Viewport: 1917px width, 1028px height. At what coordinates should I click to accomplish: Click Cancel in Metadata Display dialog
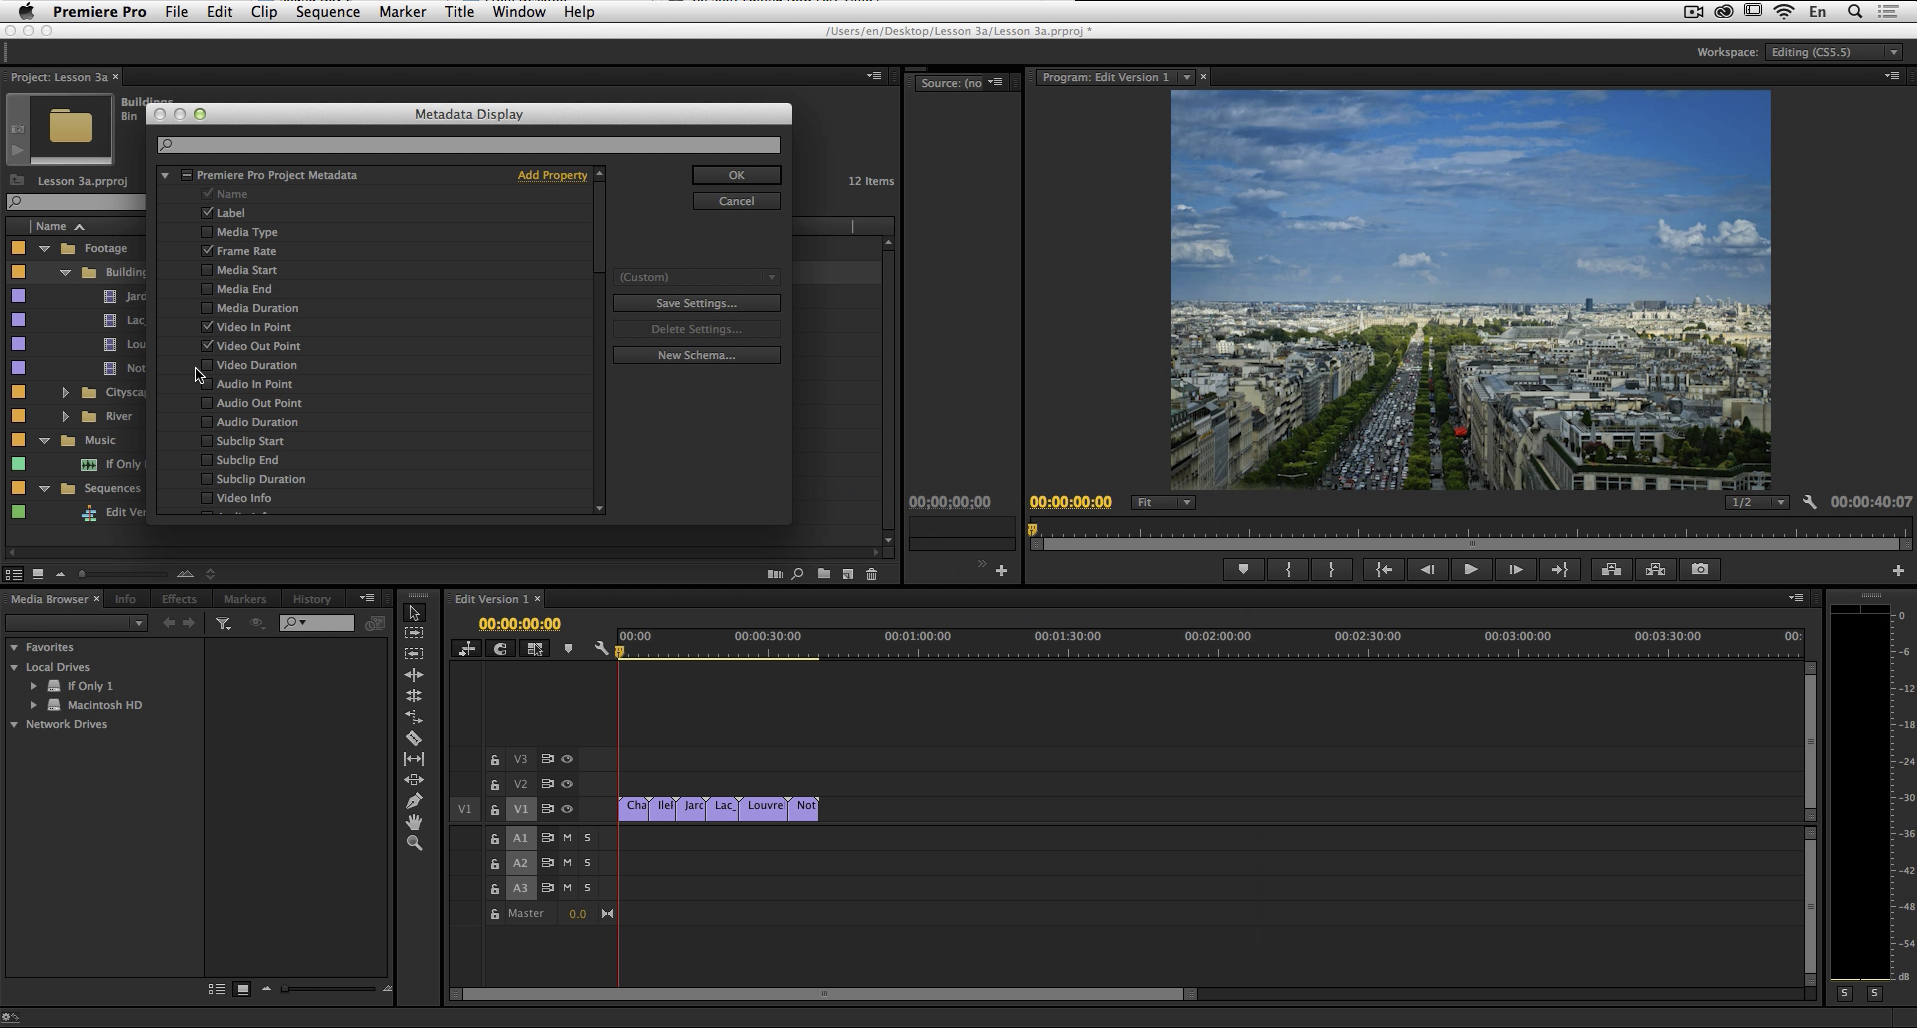point(737,201)
